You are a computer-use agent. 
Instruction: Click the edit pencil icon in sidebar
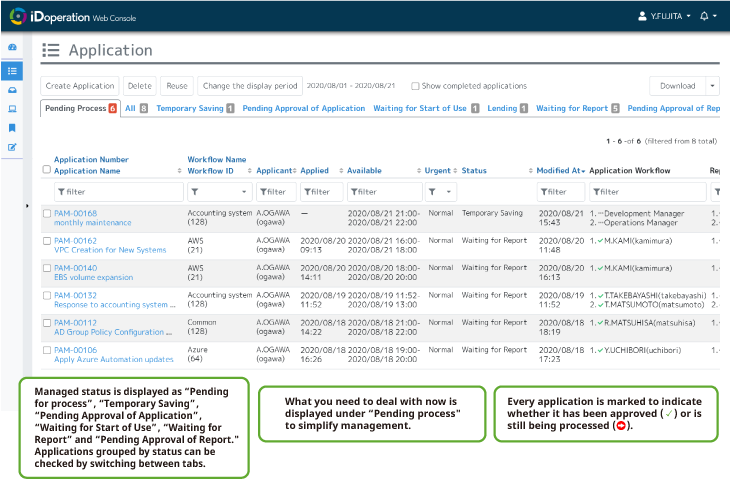12,147
